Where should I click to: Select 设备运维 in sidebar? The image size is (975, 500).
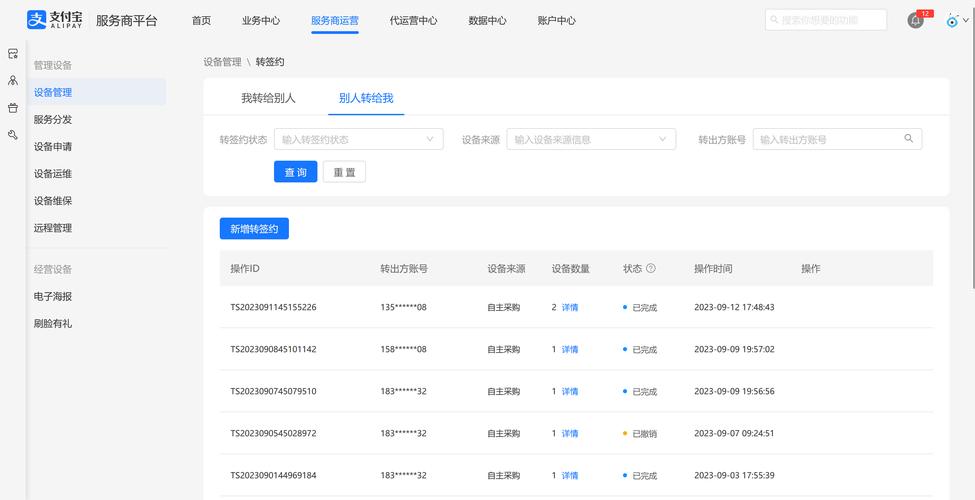click(x=53, y=174)
